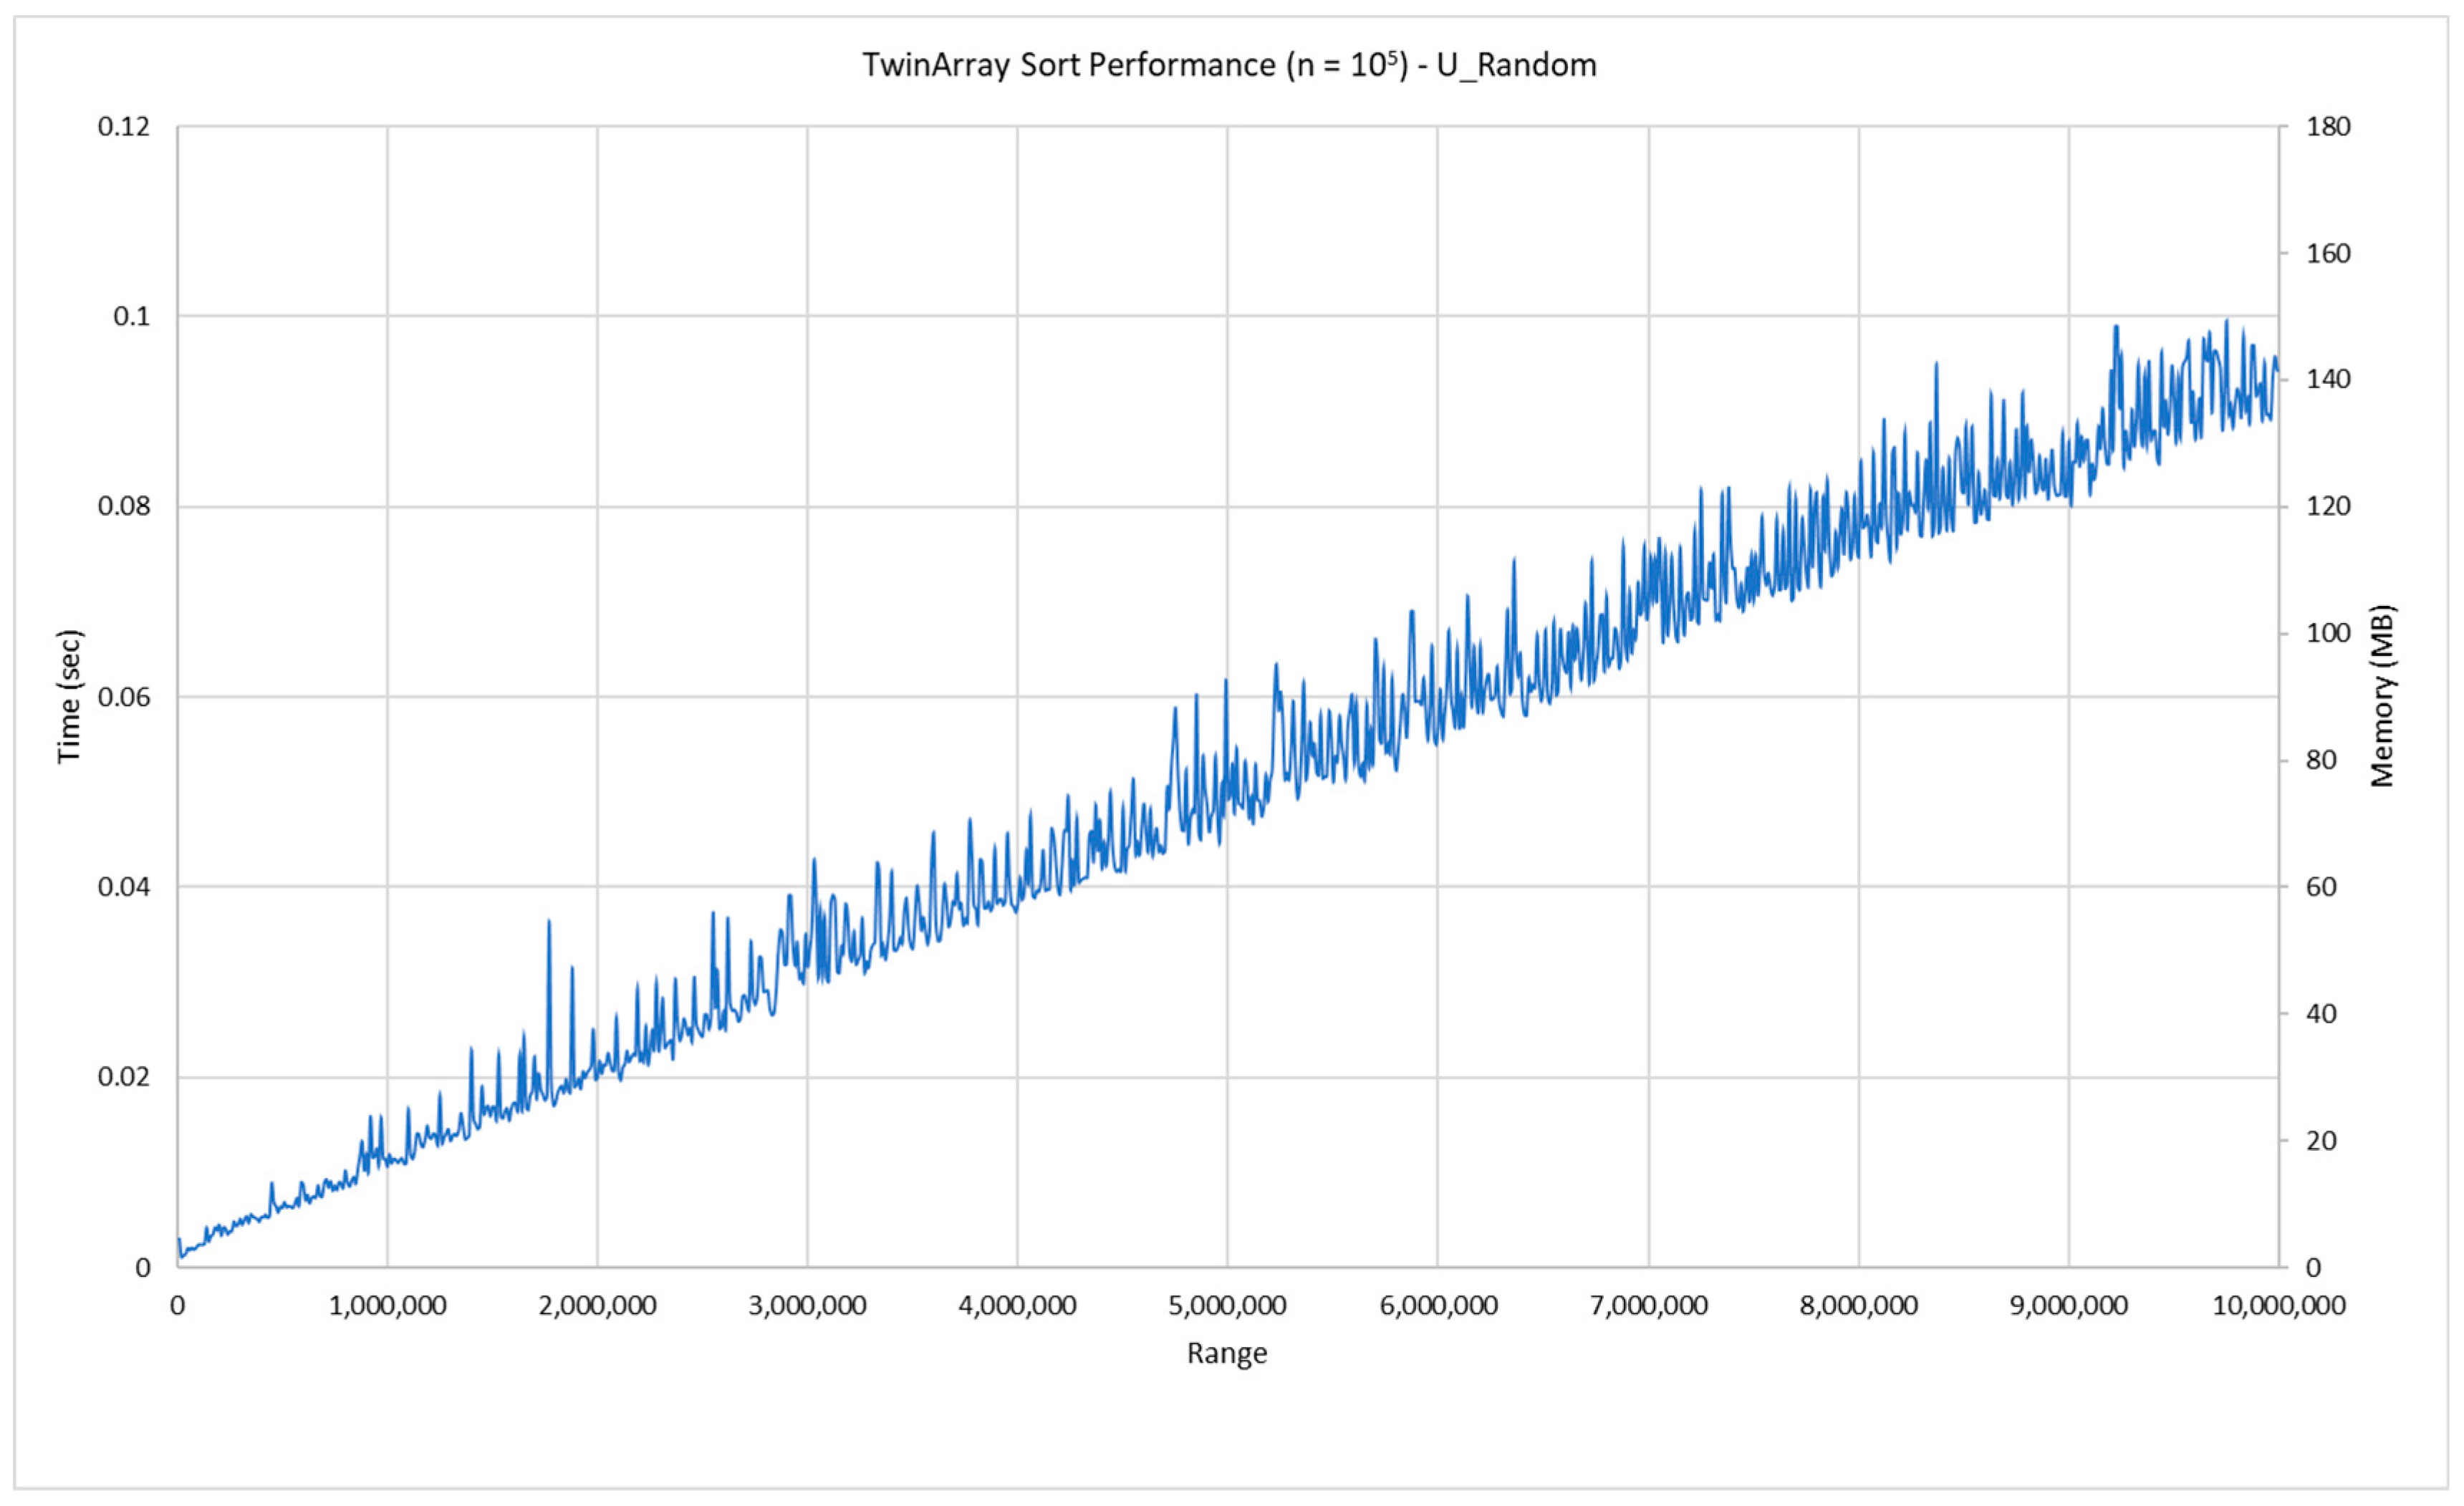
Task: Click the 140 memory axis label
Action: (x=2328, y=380)
